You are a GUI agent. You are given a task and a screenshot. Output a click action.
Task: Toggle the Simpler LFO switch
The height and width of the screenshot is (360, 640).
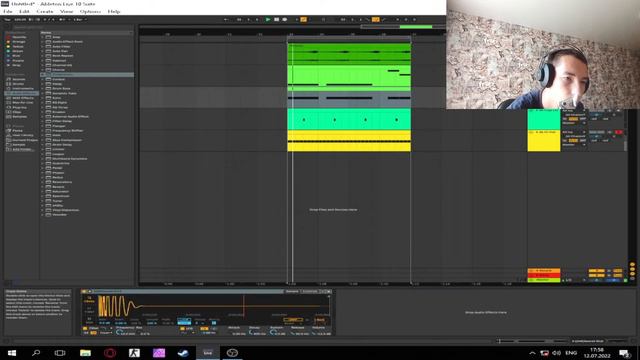182,328
